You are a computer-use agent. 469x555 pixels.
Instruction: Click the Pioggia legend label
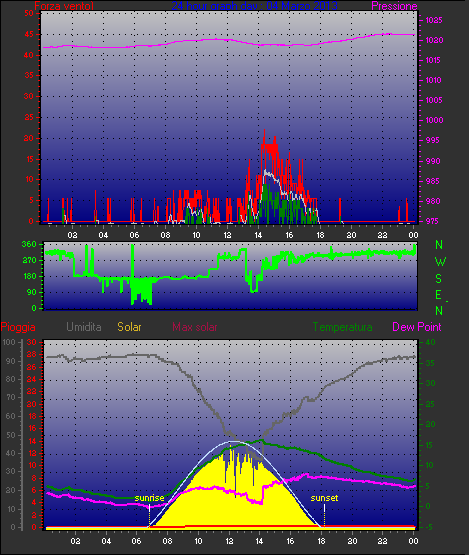[18, 327]
